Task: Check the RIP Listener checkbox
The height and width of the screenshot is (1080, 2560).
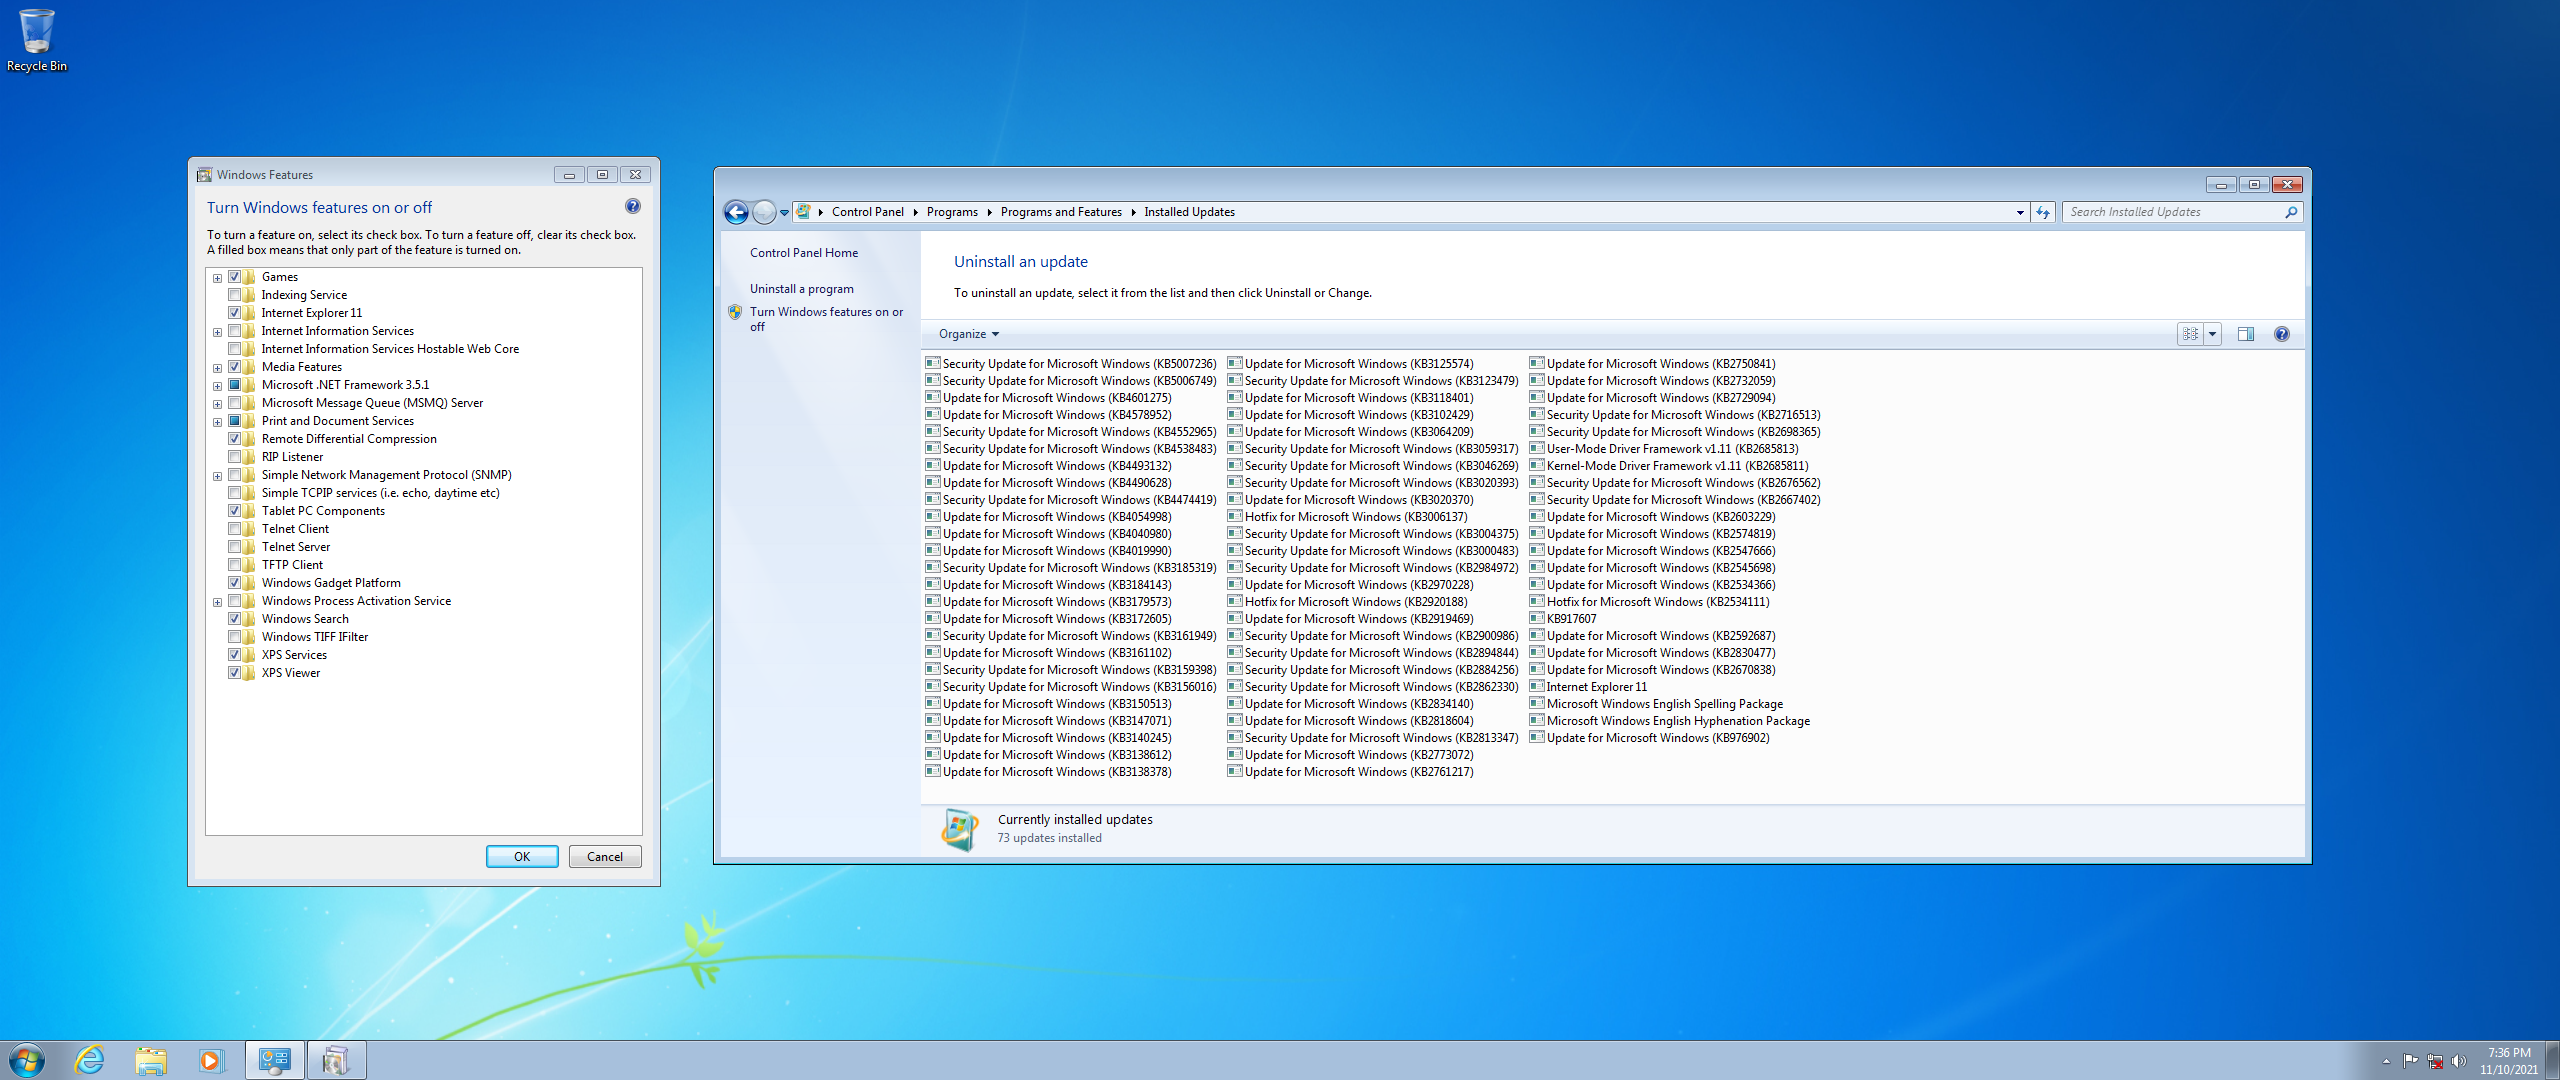Action: tap(235, 457)
